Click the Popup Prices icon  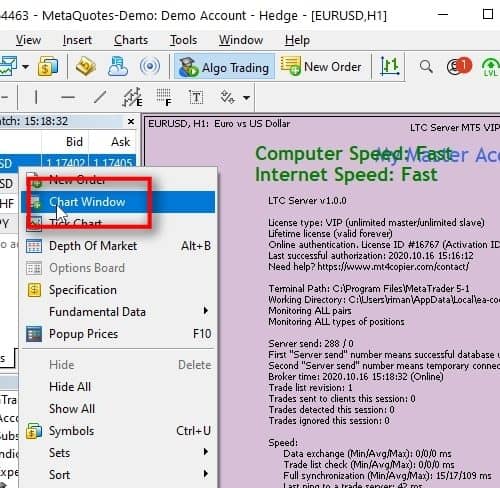[34, 334]
